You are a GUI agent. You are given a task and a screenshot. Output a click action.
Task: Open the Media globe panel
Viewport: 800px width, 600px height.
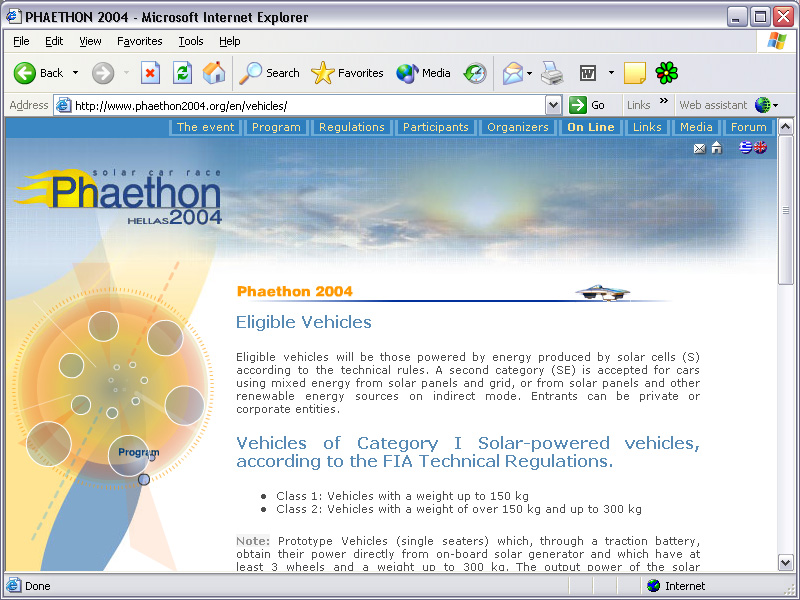tap(423, 73)
